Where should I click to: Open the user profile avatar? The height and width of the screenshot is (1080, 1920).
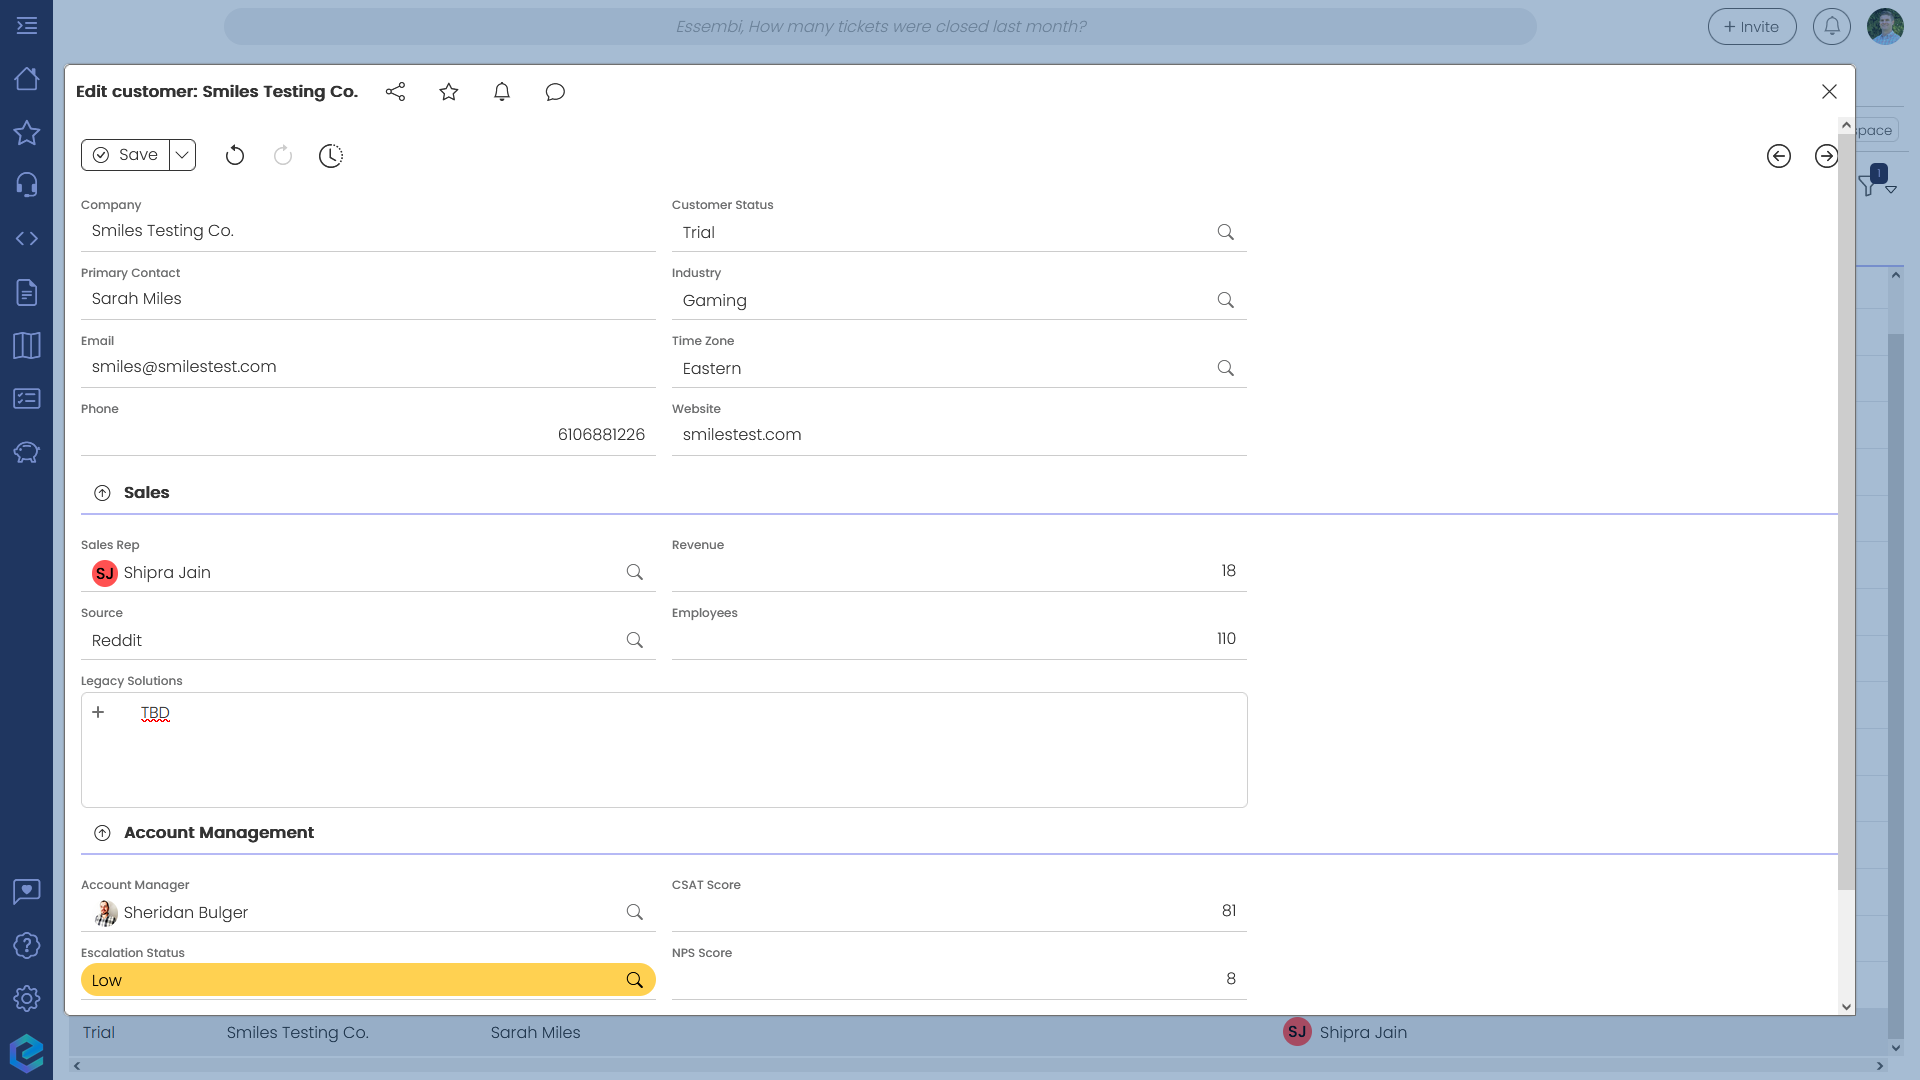click(1886, 27)
